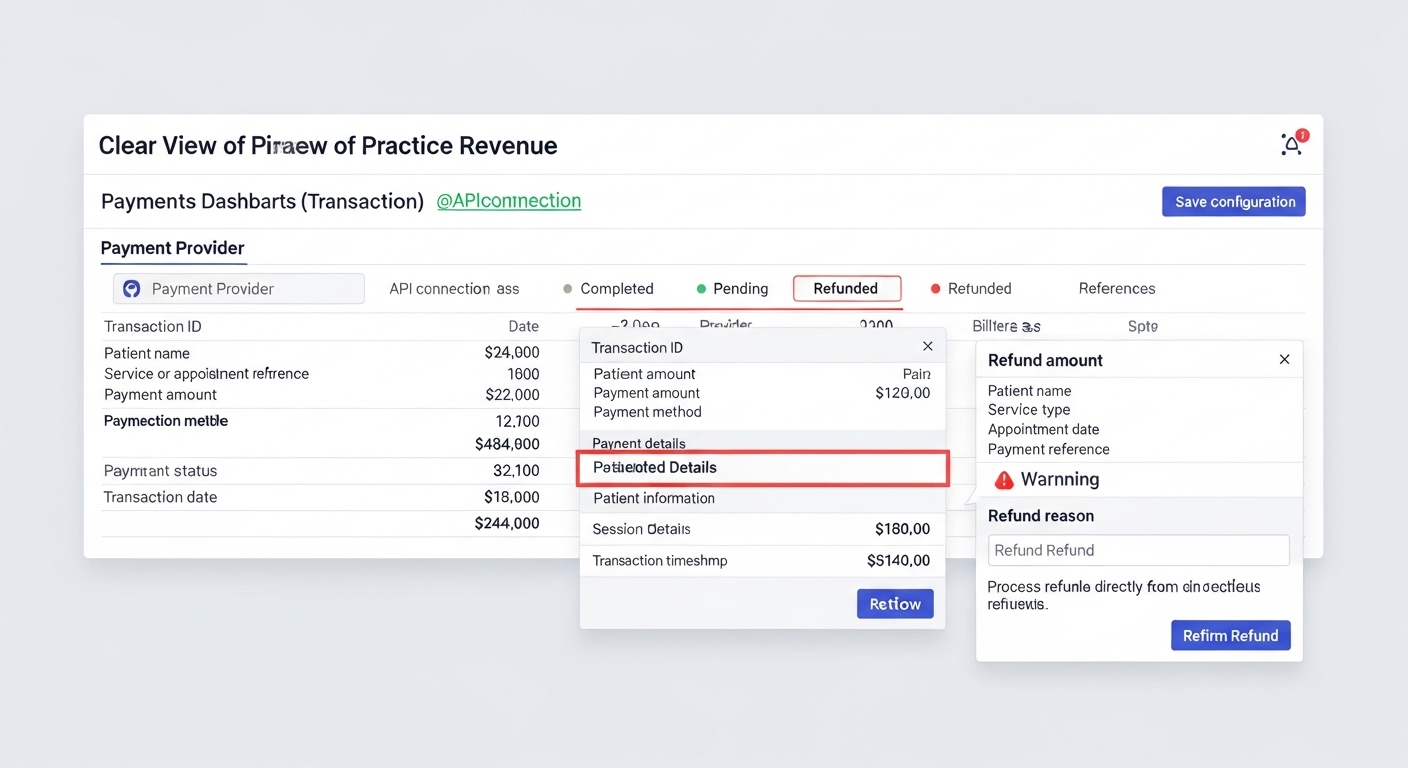Close the Refund amount panel
This screenshot has height=768, width=1408.
(1284, 360)
